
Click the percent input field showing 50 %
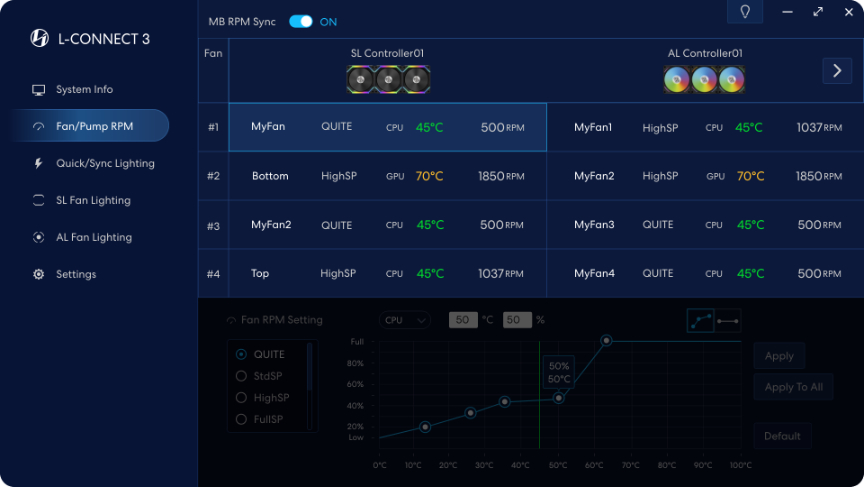click(x=517, y=320)
